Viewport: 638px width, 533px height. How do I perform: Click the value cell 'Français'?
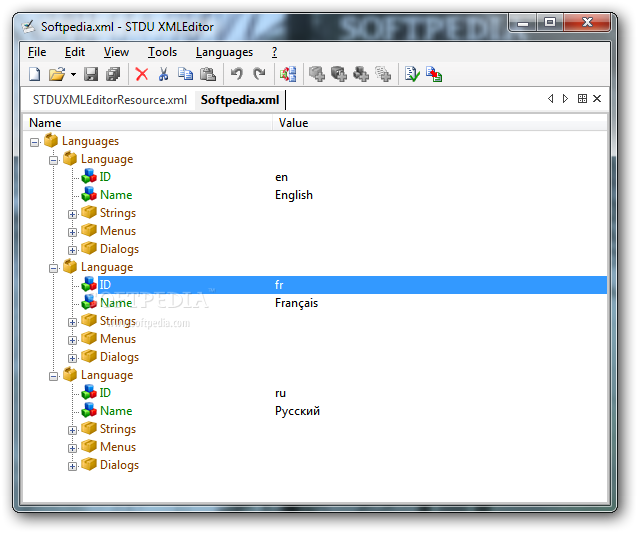296,303
